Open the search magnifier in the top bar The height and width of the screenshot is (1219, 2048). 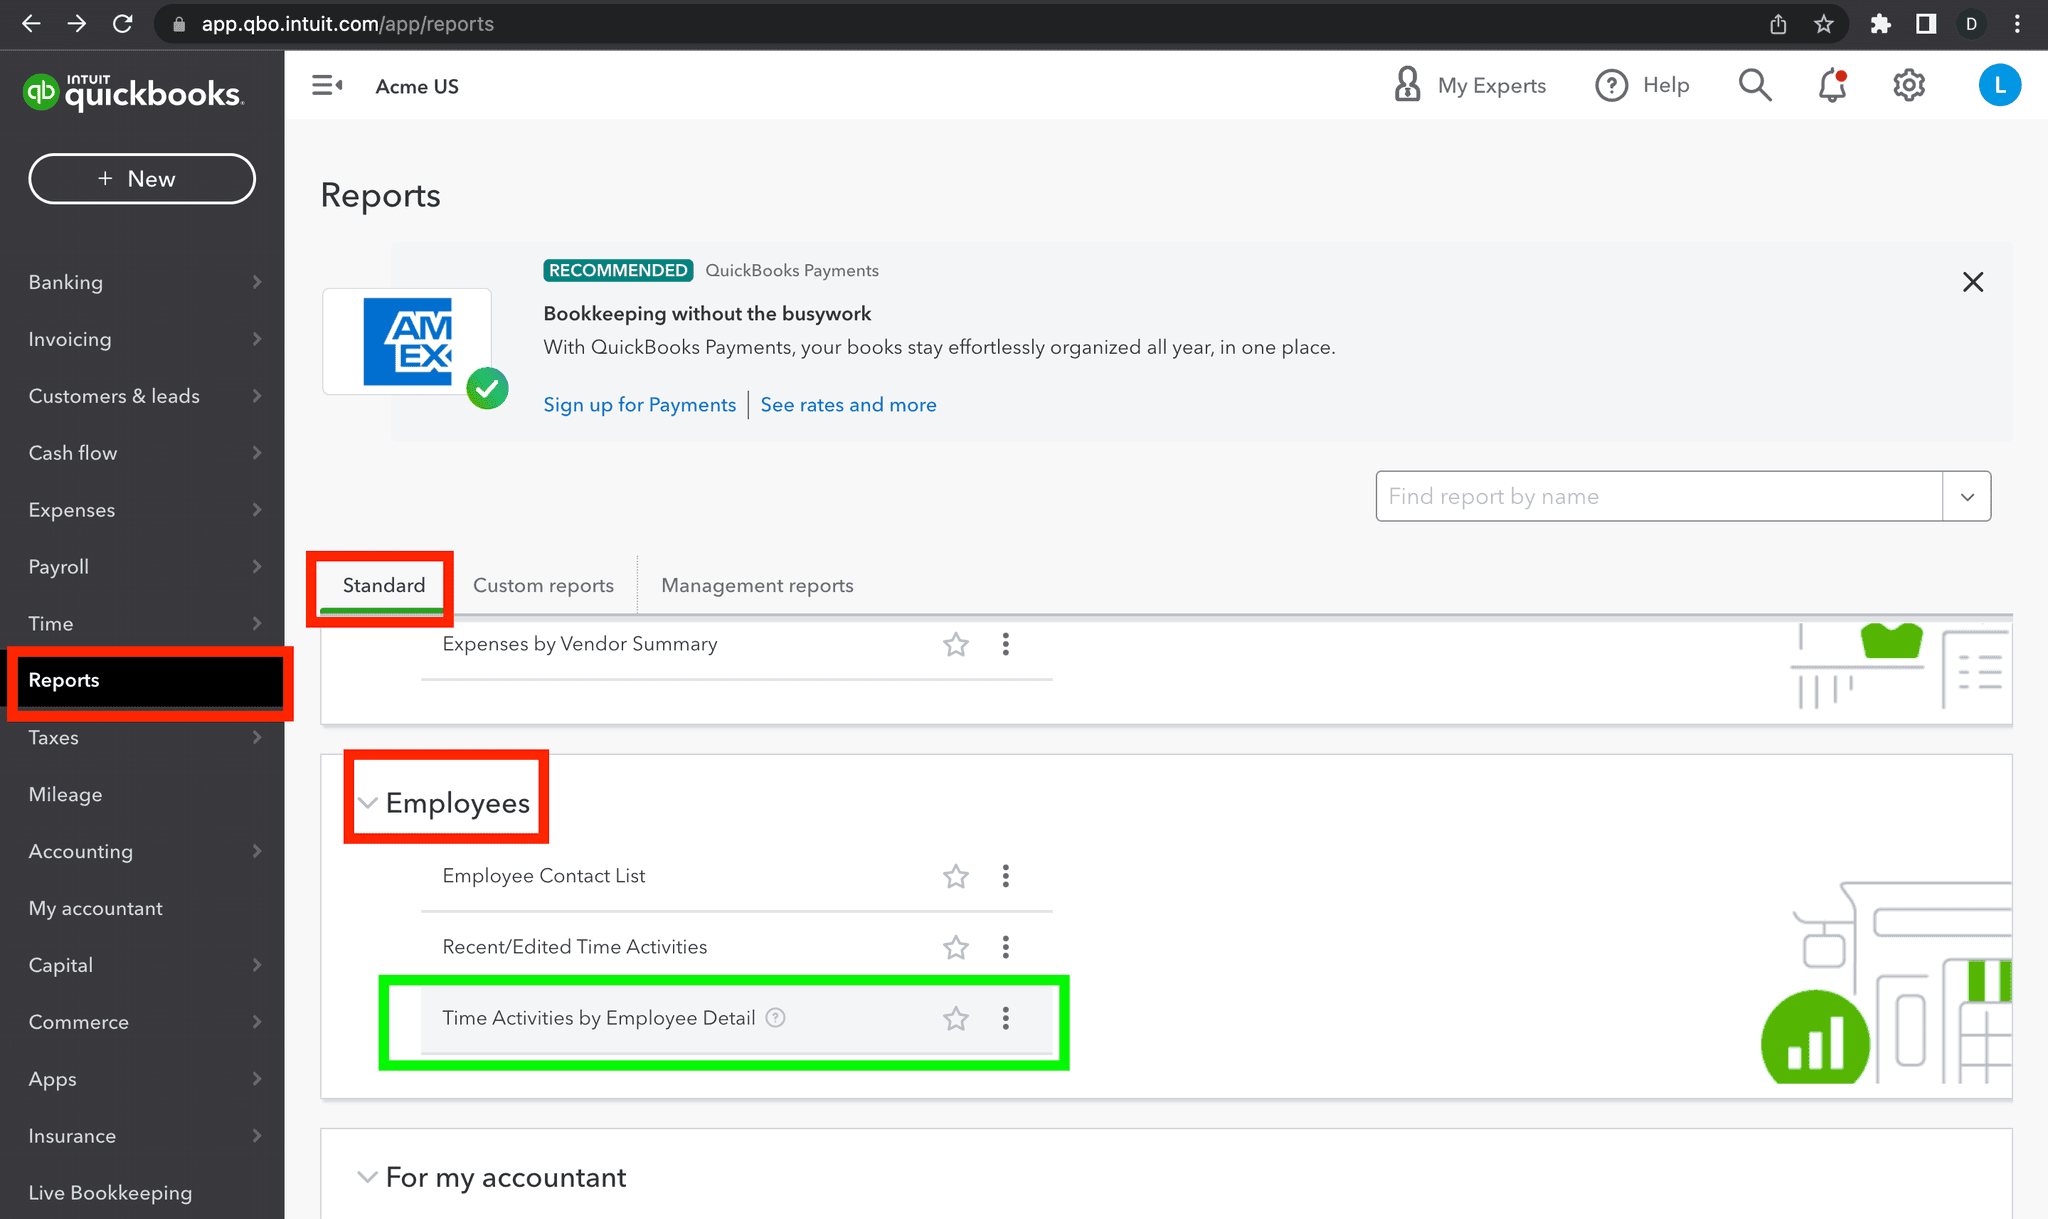(x=1754, y=85)
